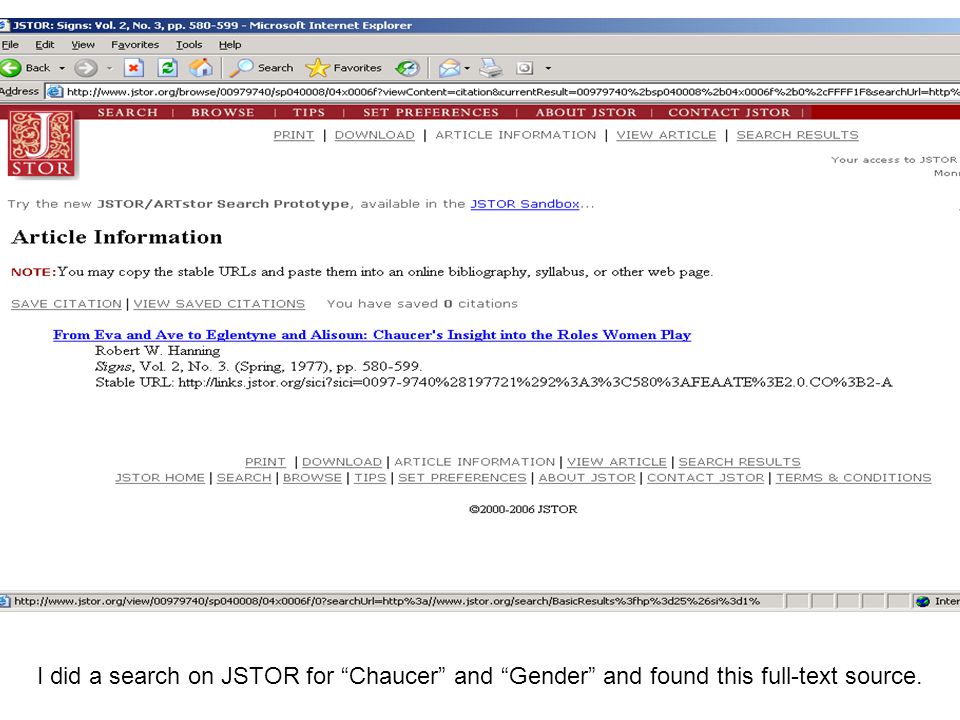Click the Print printer icon
Screen dimensions: 960x720
pyautogui.click(x=490, y=68)
